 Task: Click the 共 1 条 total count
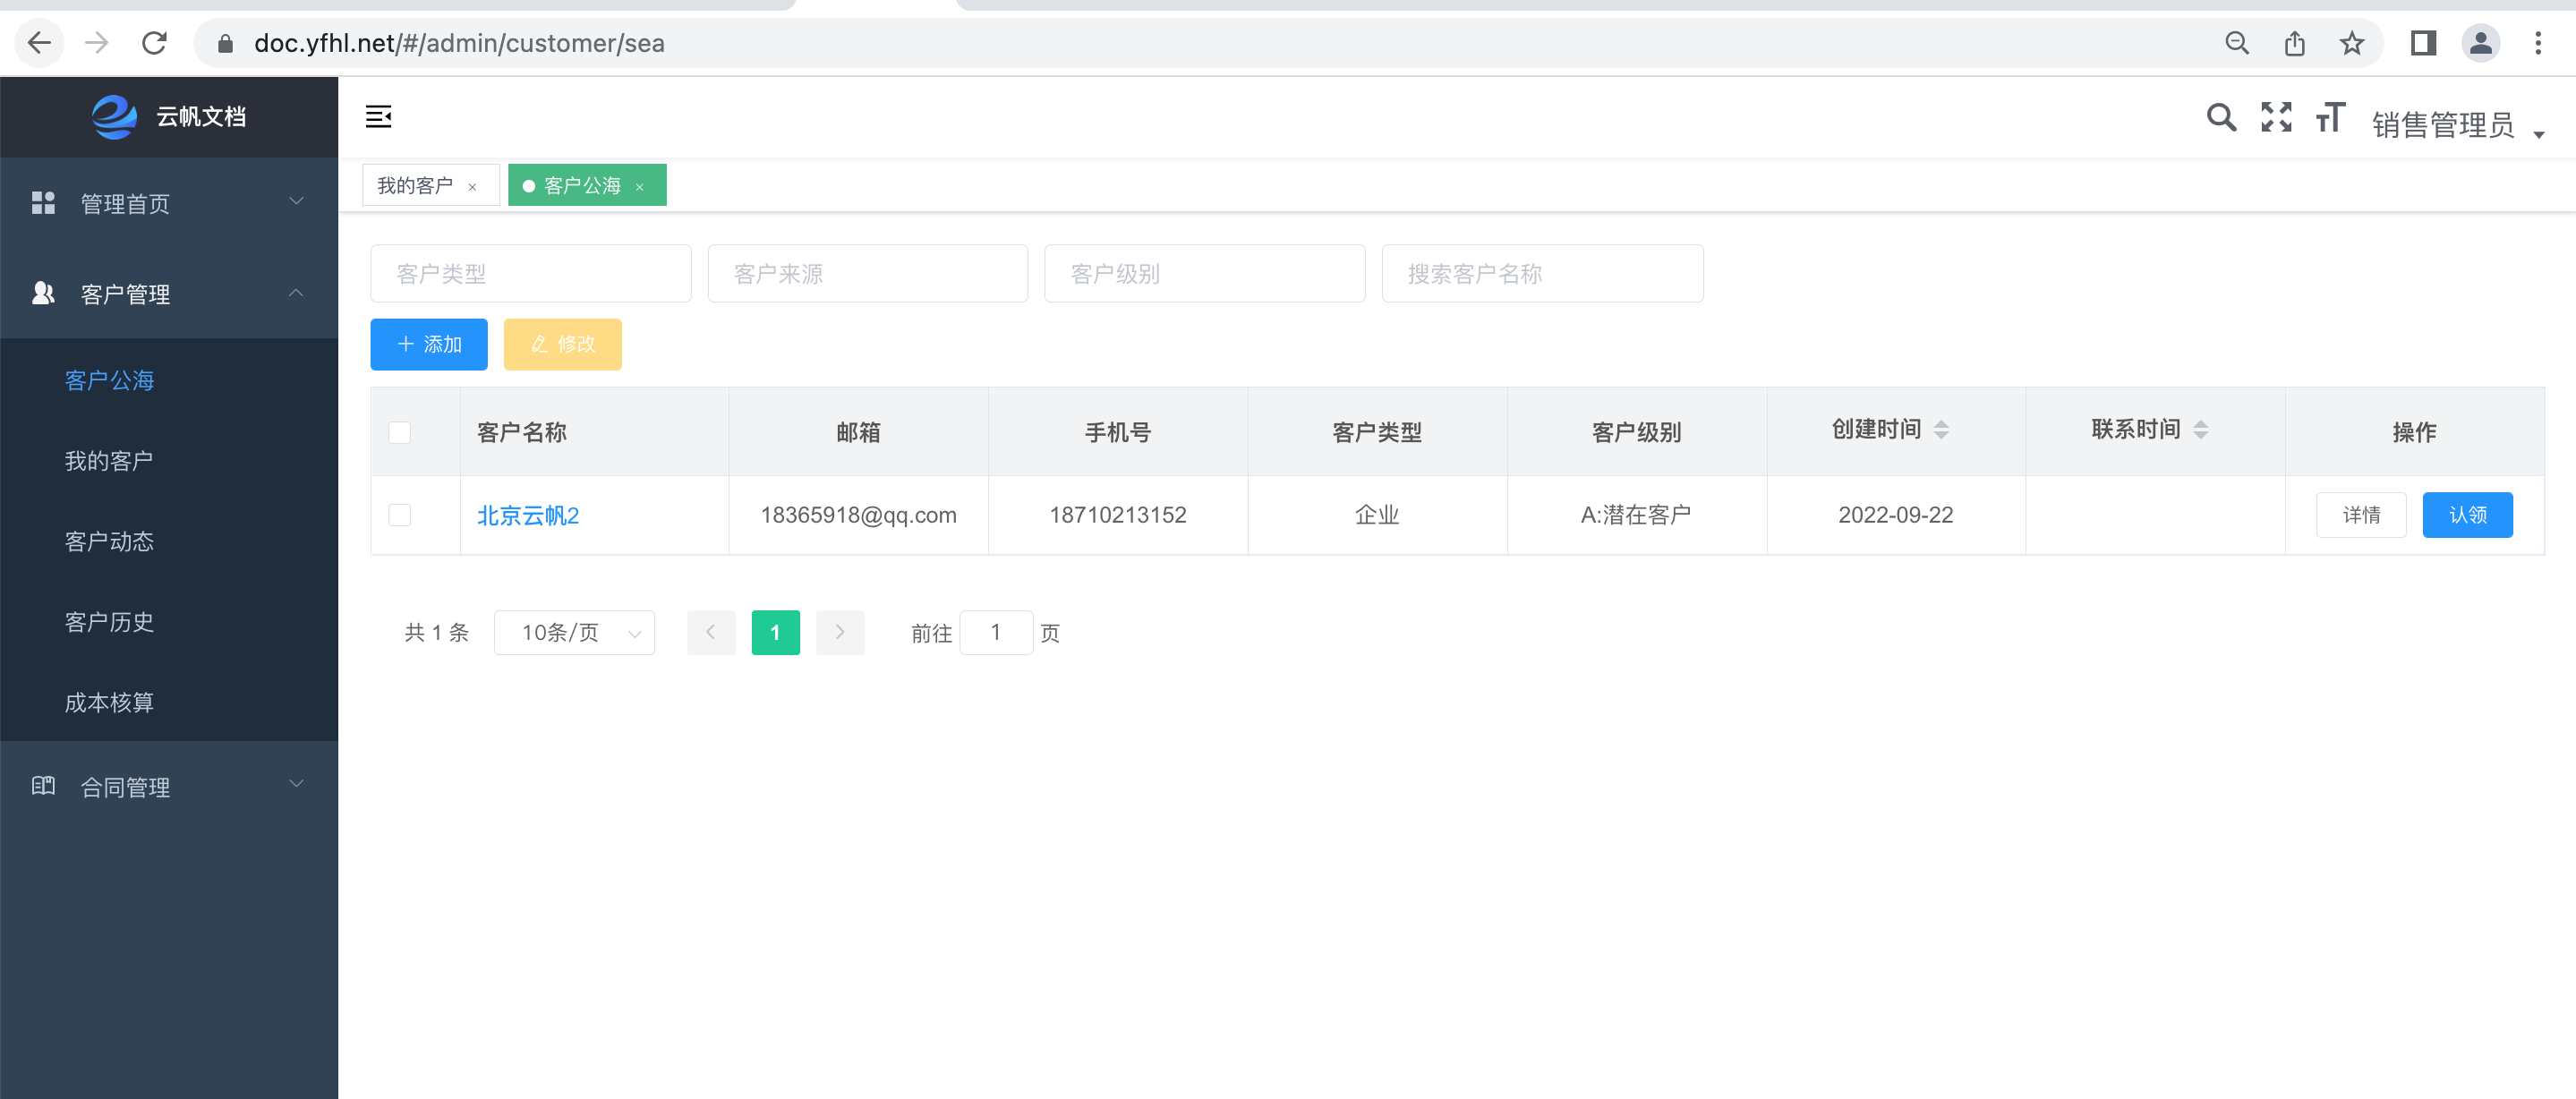[437, 633]
